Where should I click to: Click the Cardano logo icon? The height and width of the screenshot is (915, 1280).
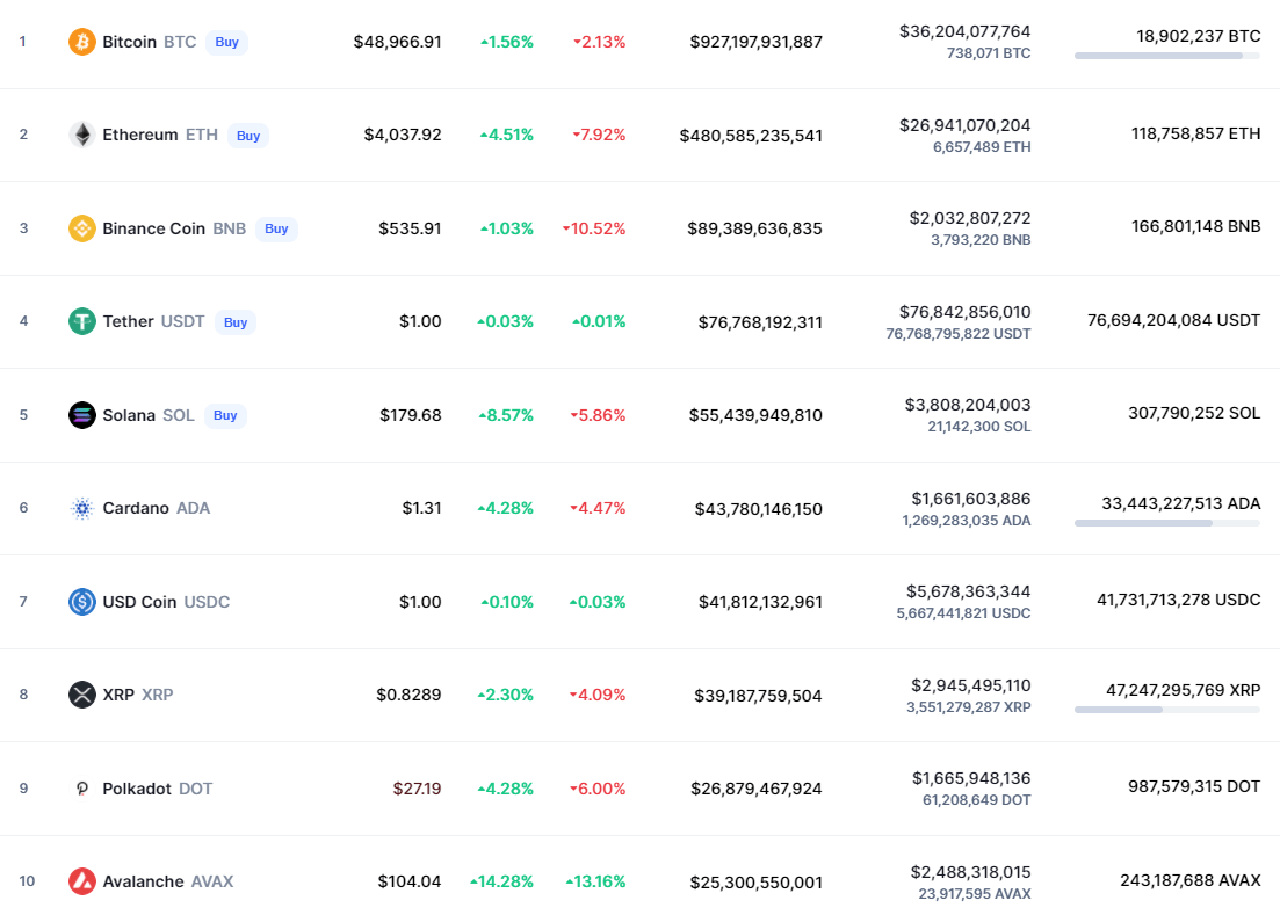tap(82, 508)
